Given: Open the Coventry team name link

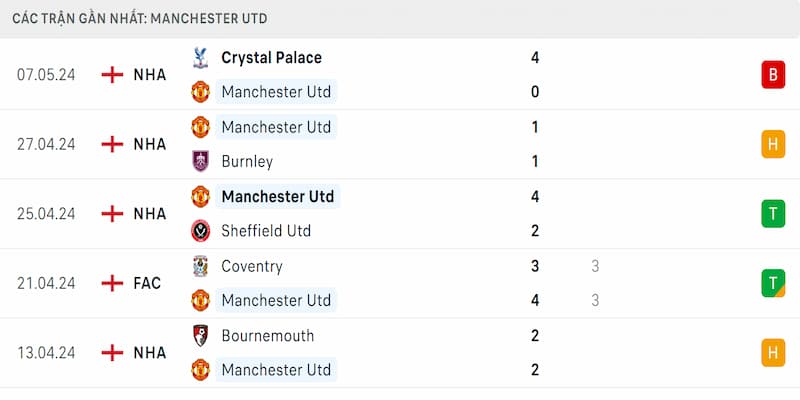Looking at the screenshot, I should click(x=252, y=266).
